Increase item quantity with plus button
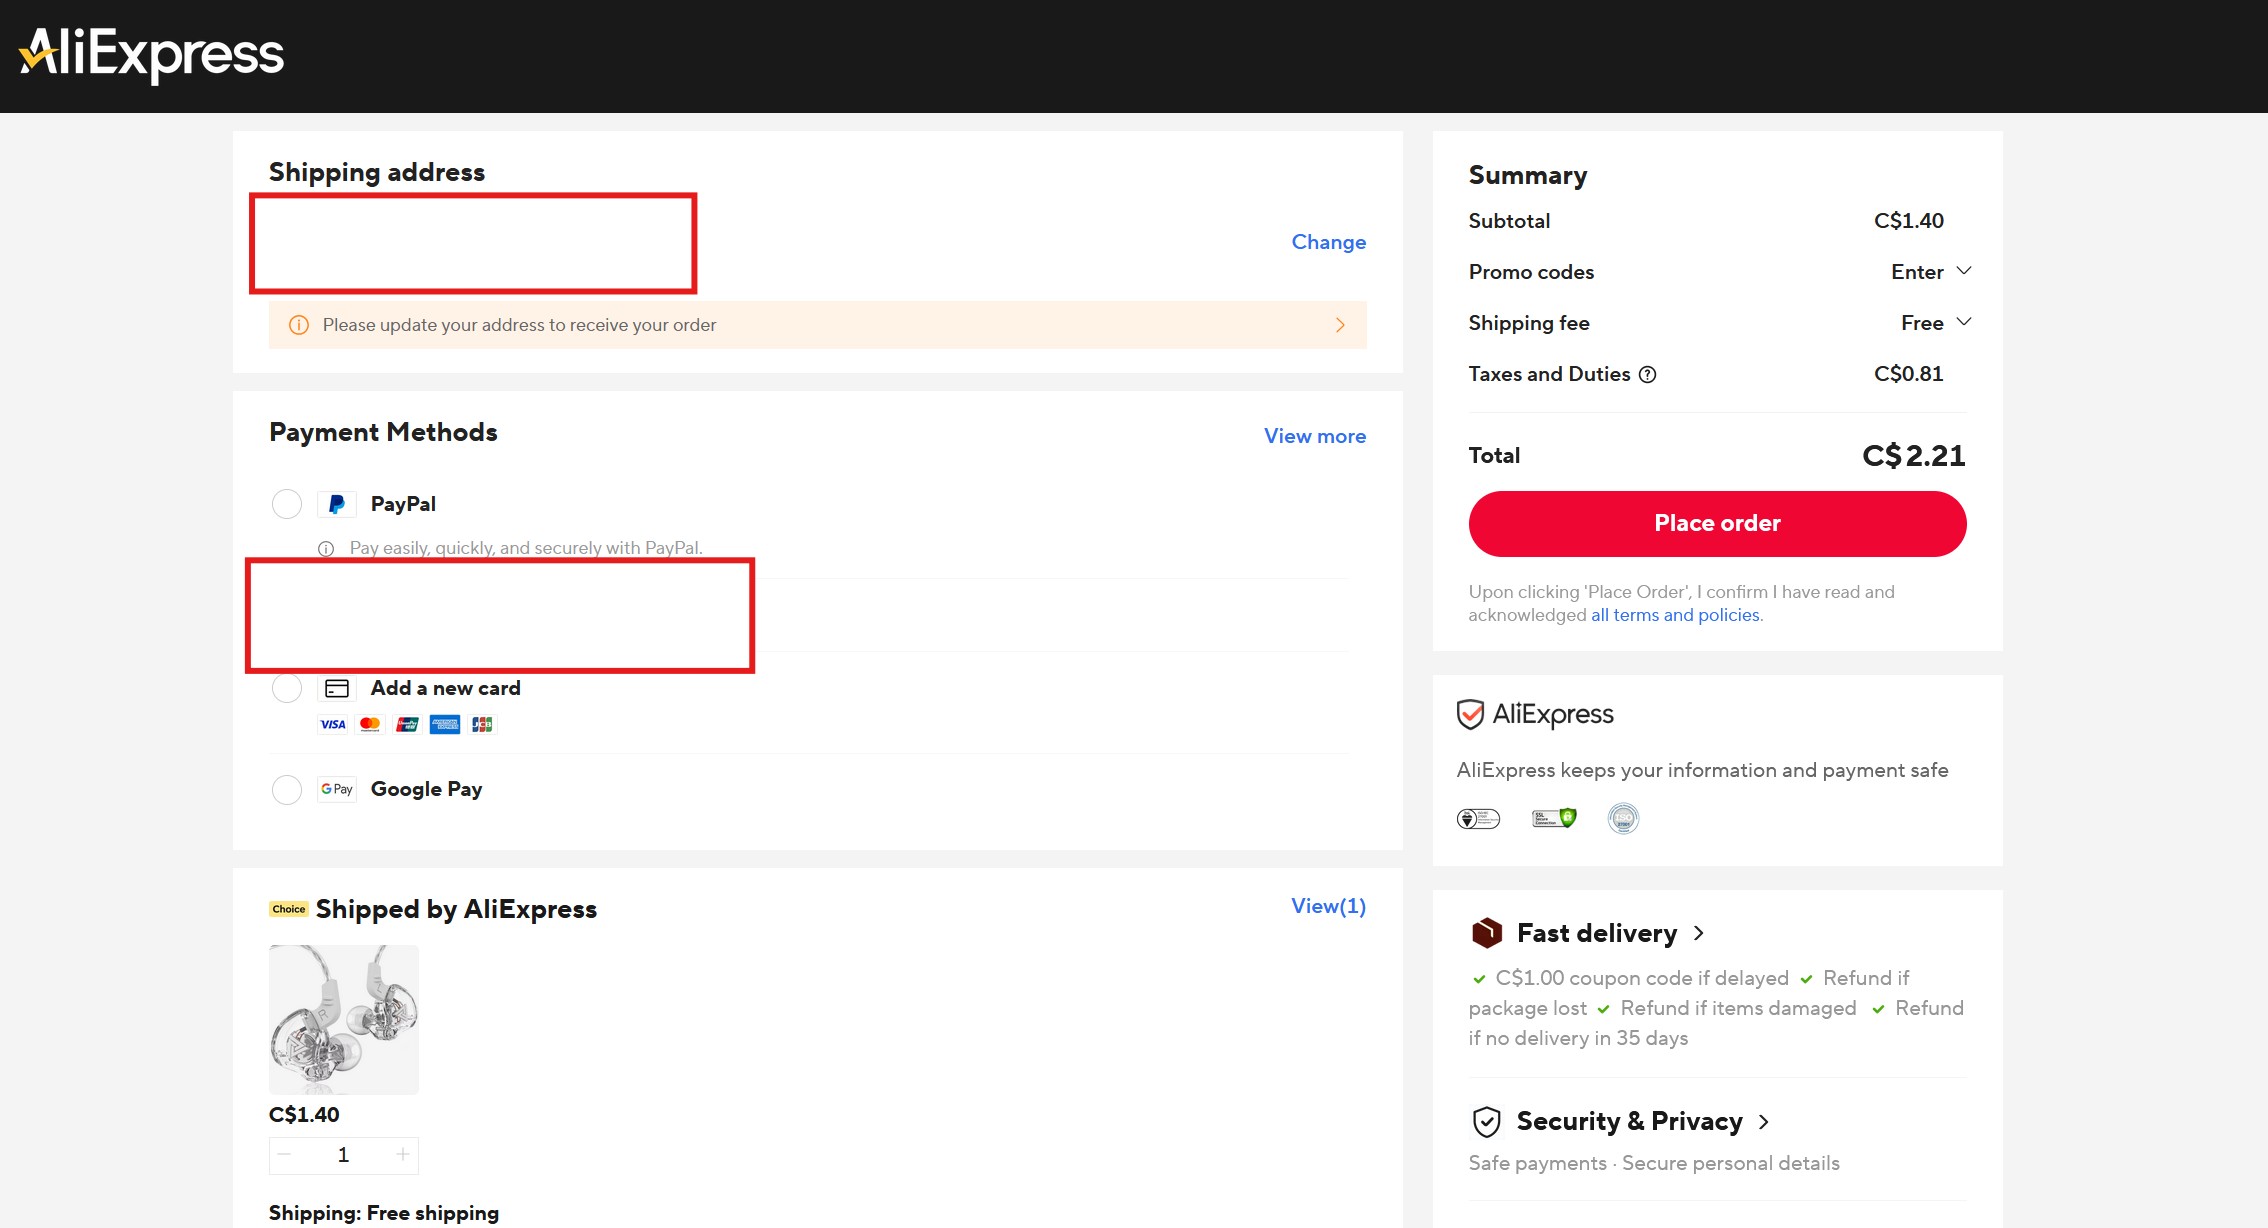Image resolution: width=2268 pixels, height=1228 pixels. [x=402, y=1155]
